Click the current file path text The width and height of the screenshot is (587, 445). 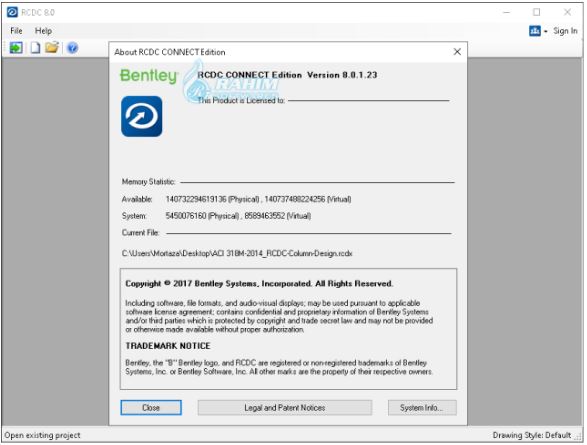pos(237,253)
